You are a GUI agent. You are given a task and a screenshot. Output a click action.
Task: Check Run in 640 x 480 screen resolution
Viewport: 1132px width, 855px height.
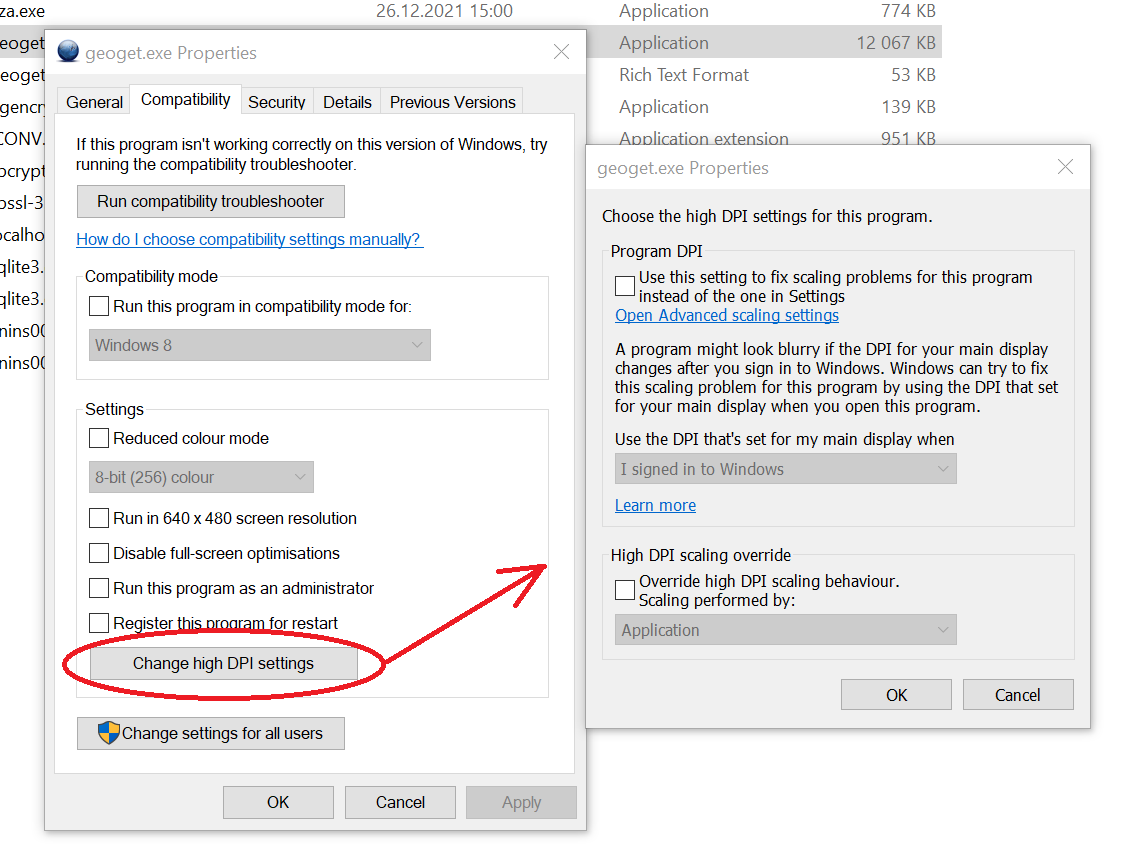[x=99, y=518]
